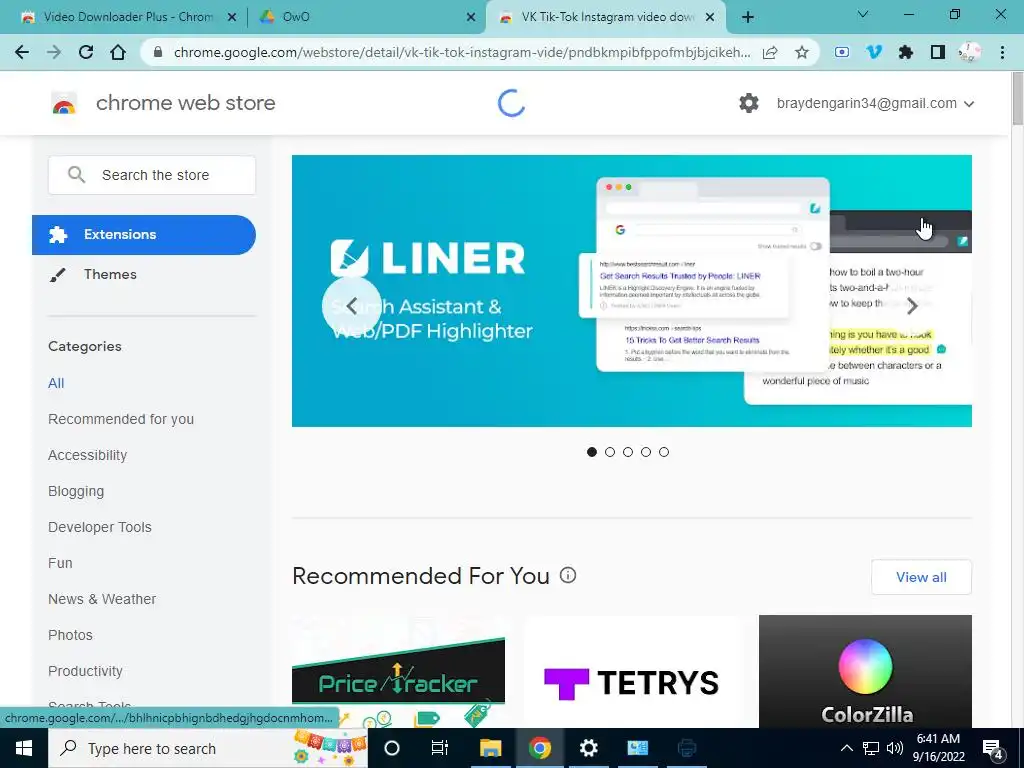The width and height of the screenshot is (1024, 768).
Task: Select the third carousel dot
Action: coord(628,452)
